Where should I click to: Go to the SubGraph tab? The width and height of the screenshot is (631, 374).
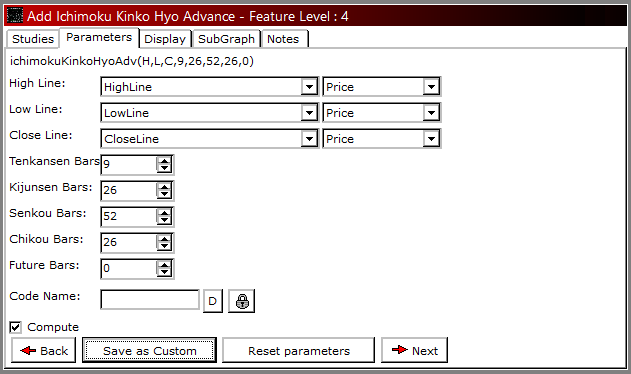click(226, 39)
